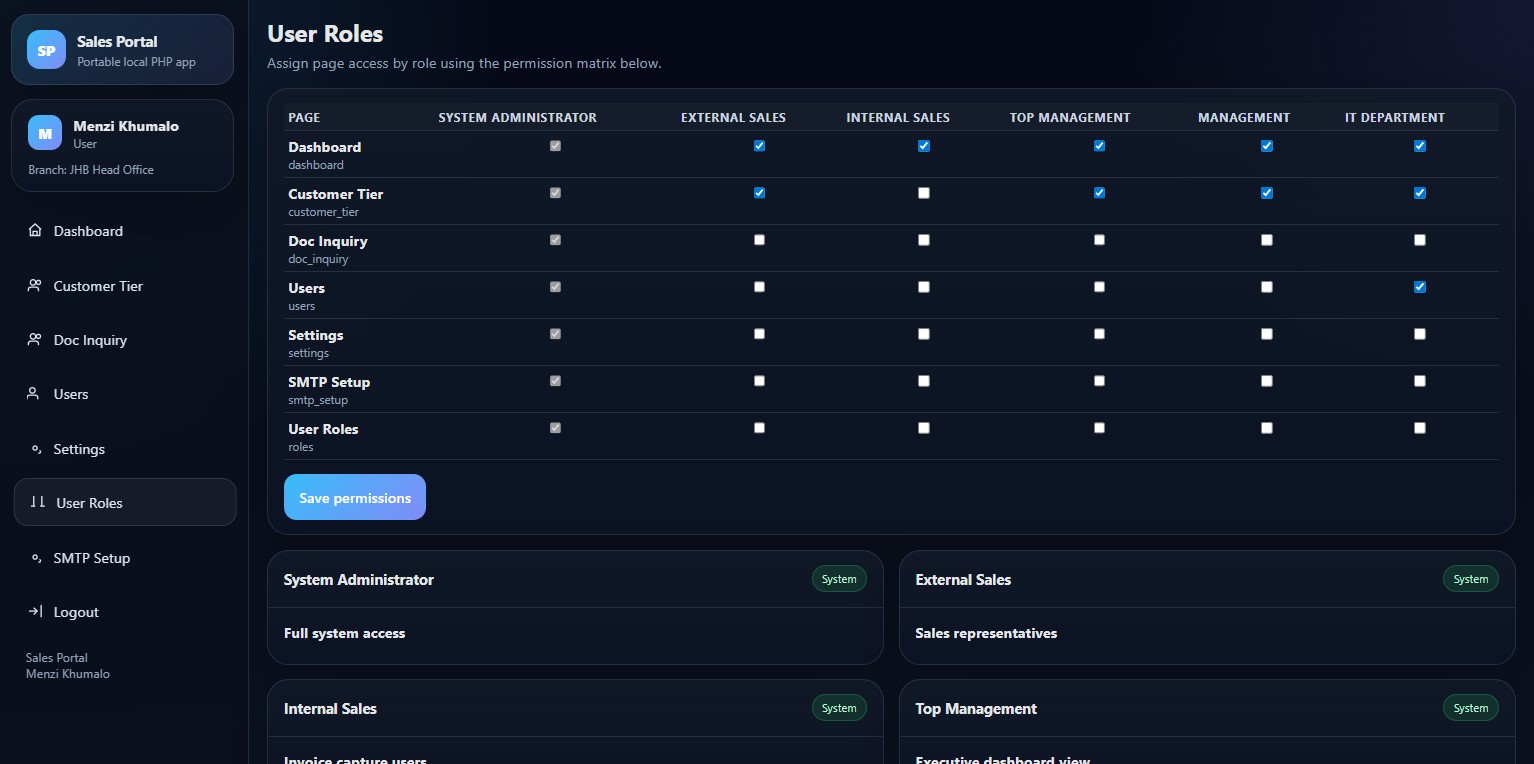Click the Users person icon in sidebar
Image resolution: width=1534 pixels, height=764 pixels.
pyautogui.click(x=34, y=394)
